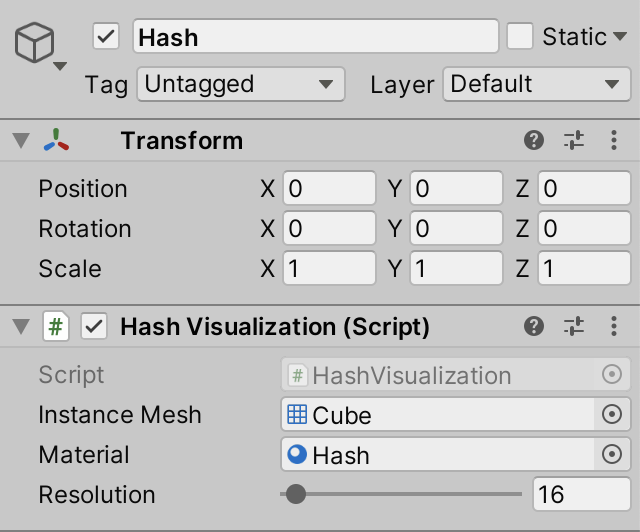The height and width of the screenshot is (532, 640).
Task: Open the Static flags dropdown arrow
Action: click(x=620, y=37)
